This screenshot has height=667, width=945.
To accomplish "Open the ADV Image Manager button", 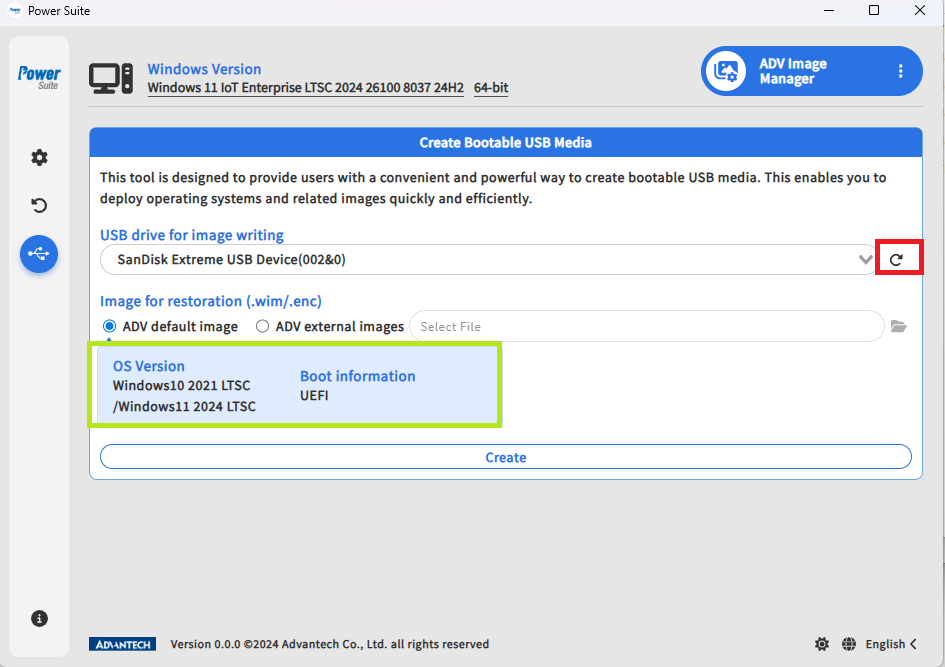I will pyautogui.click(x=811, y=71).
